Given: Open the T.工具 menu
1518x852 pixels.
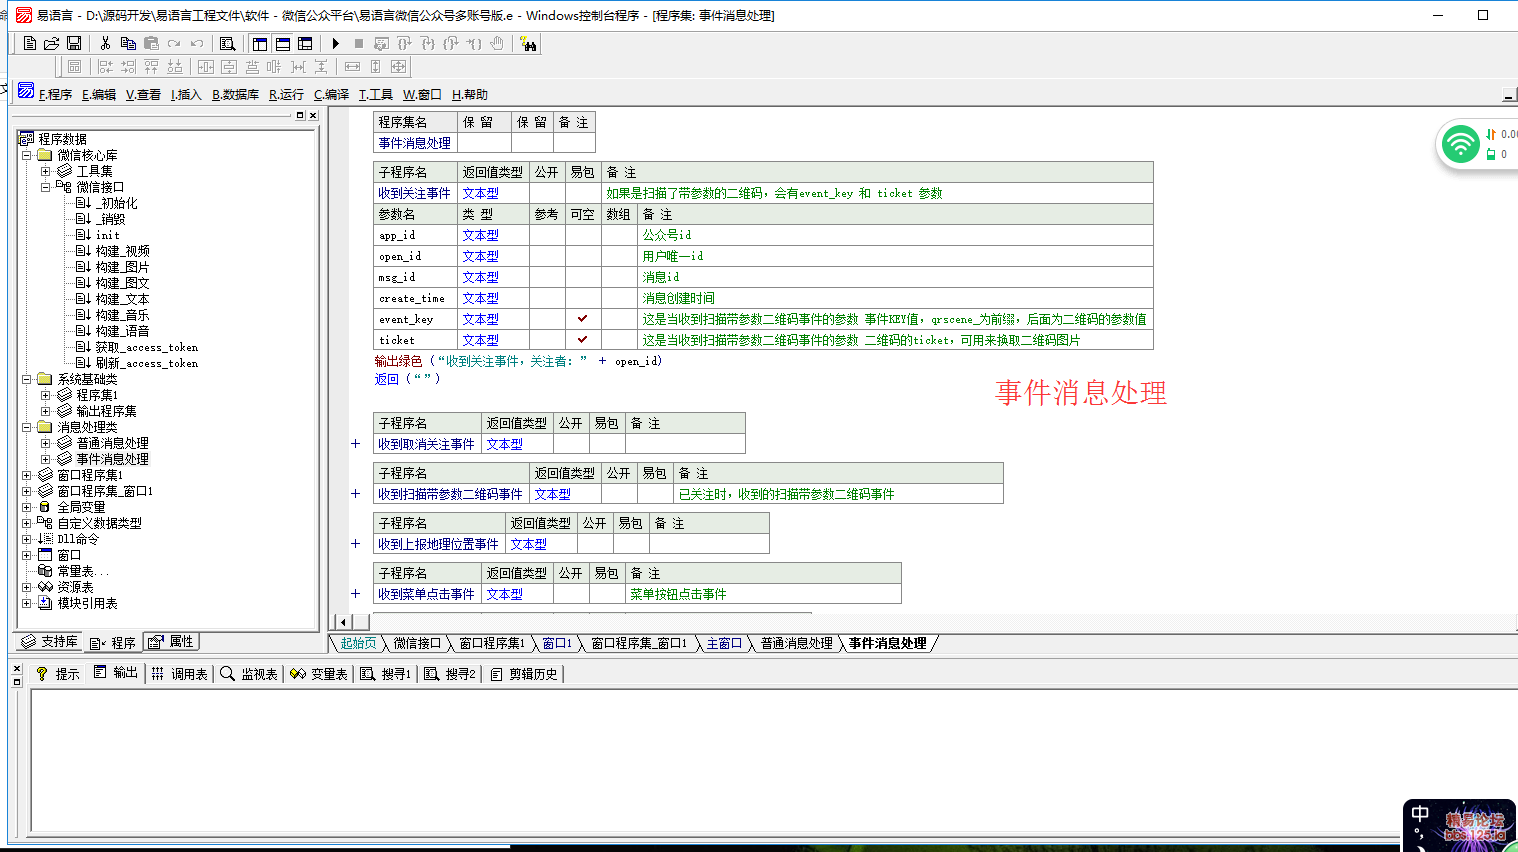Looking at the screenshot, I should pos(376,95).
